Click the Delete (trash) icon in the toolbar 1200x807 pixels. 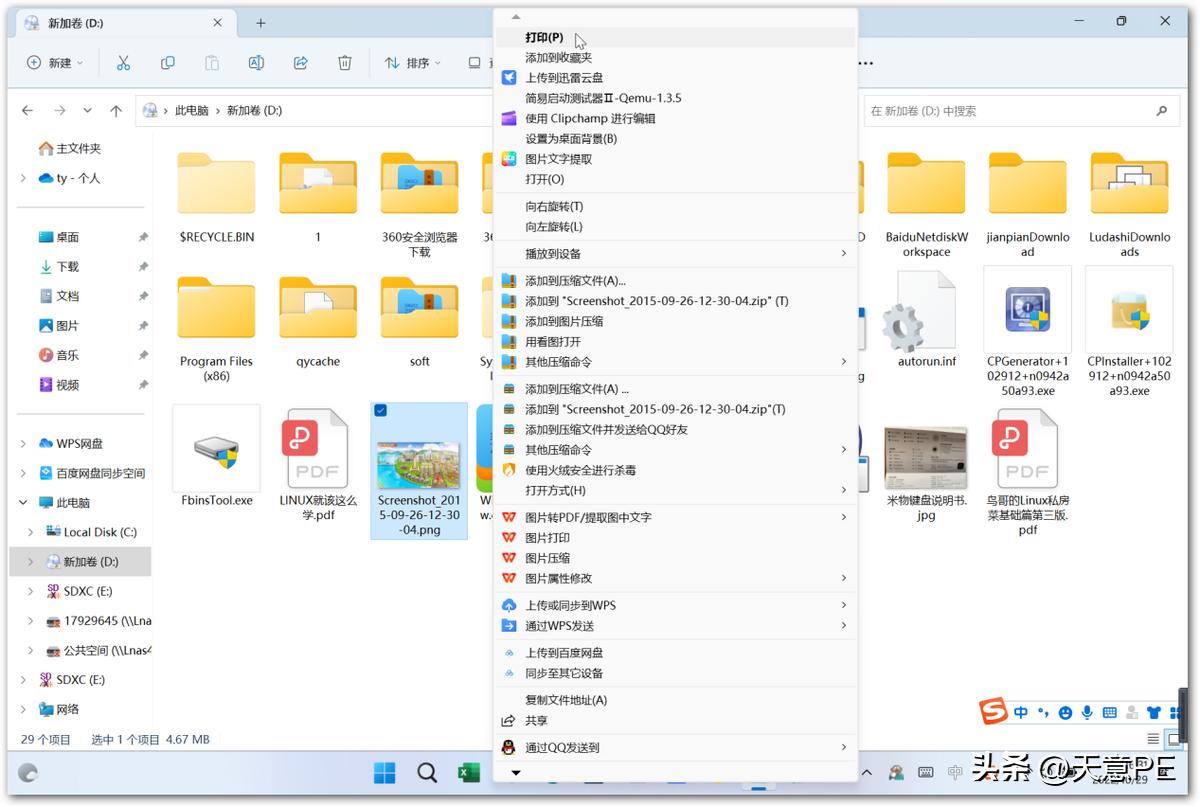[x=344, y=62]
